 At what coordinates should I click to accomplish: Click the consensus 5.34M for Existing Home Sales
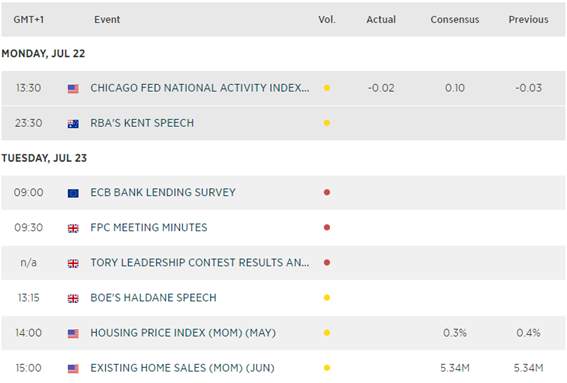click(x=455, y=368)
